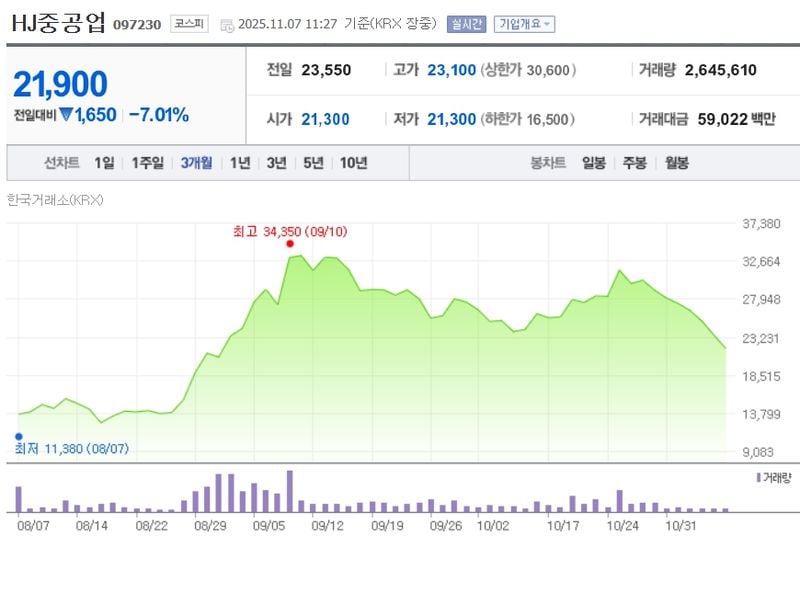The image size is (800, 592).
Task: Click the 실시간 real-time badge
Action: (x=466, y=24)
